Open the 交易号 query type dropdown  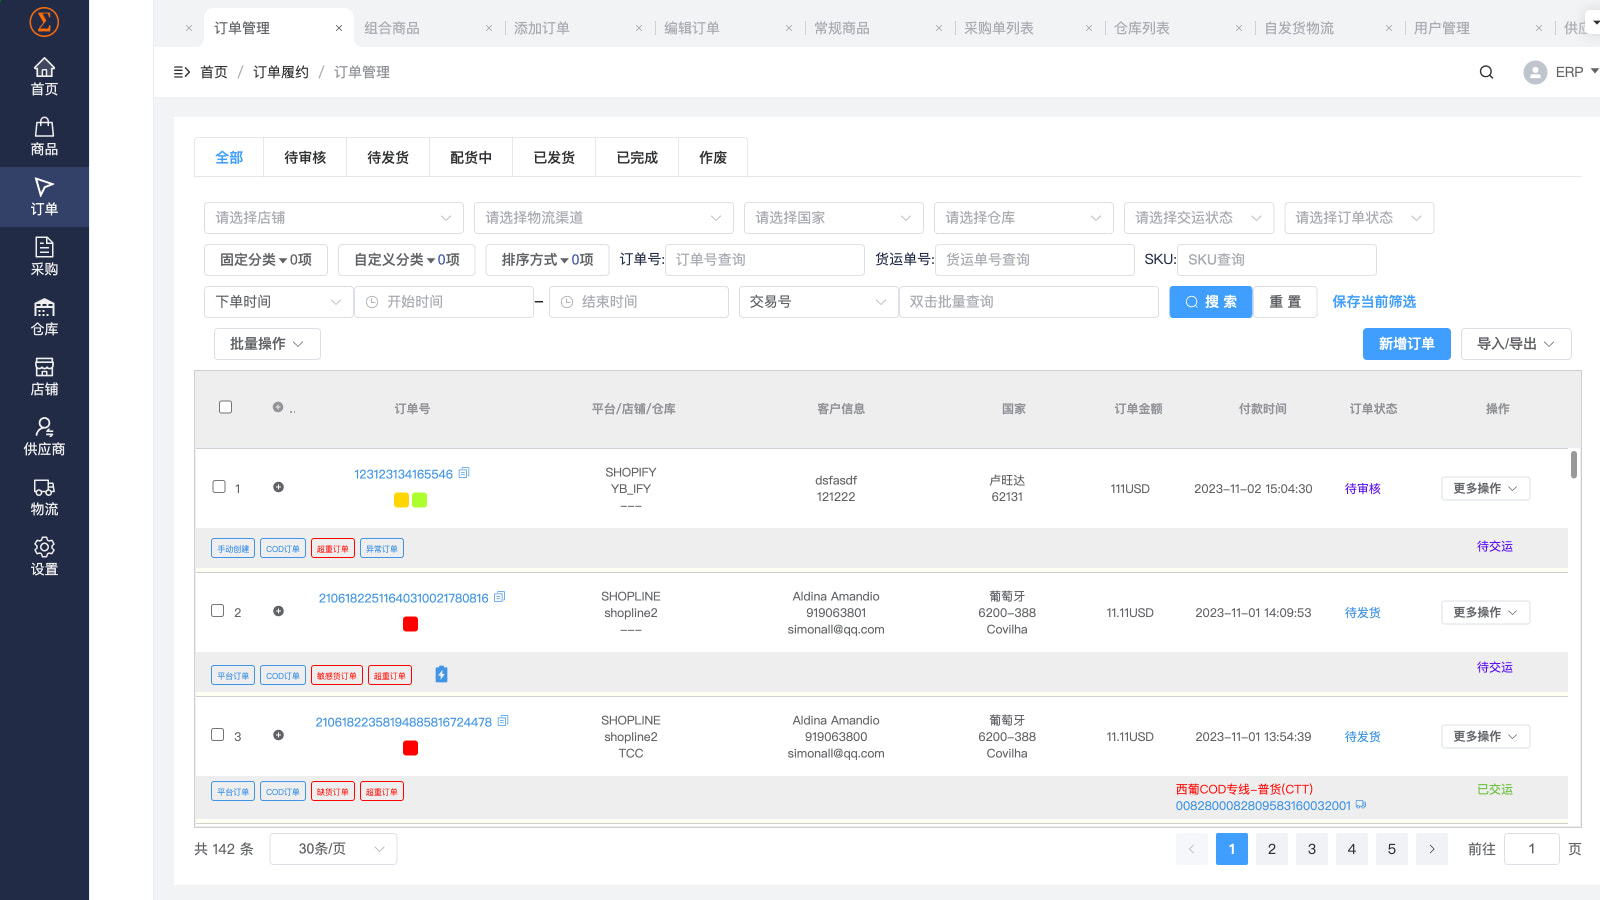point(818,302)
